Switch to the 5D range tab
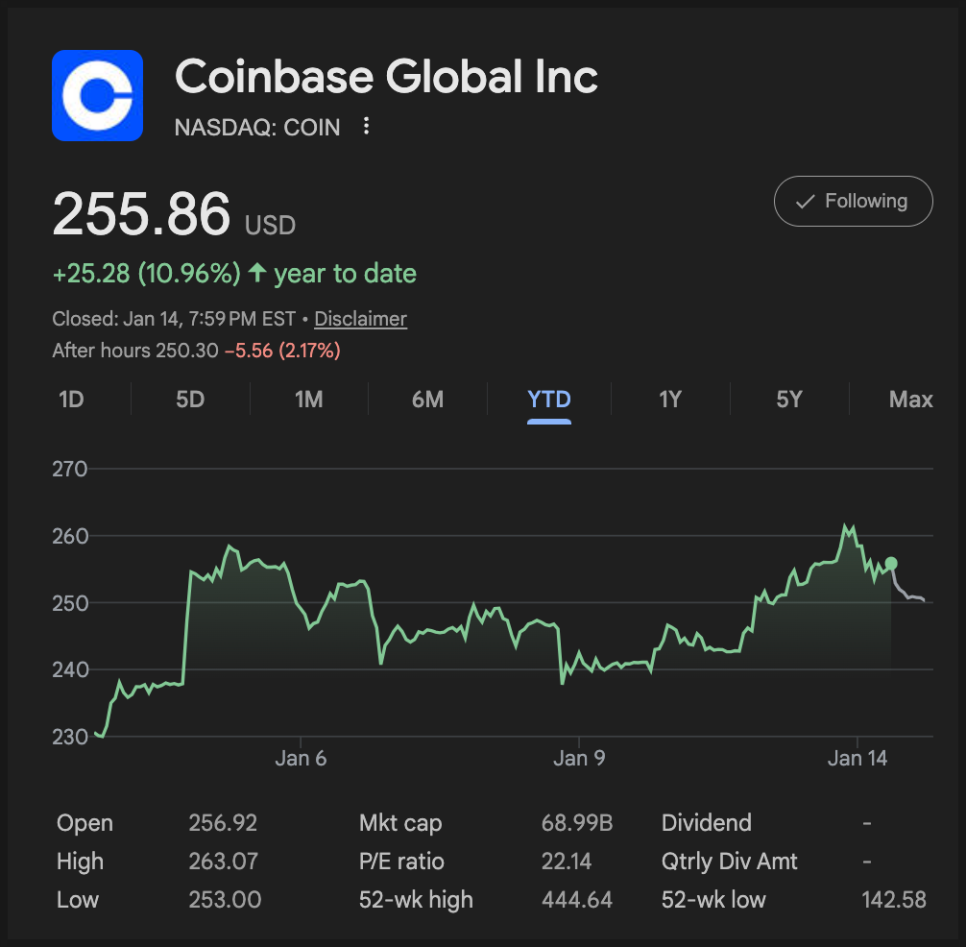The width and height of the screenshot is (966, 947). click(190, 400)
